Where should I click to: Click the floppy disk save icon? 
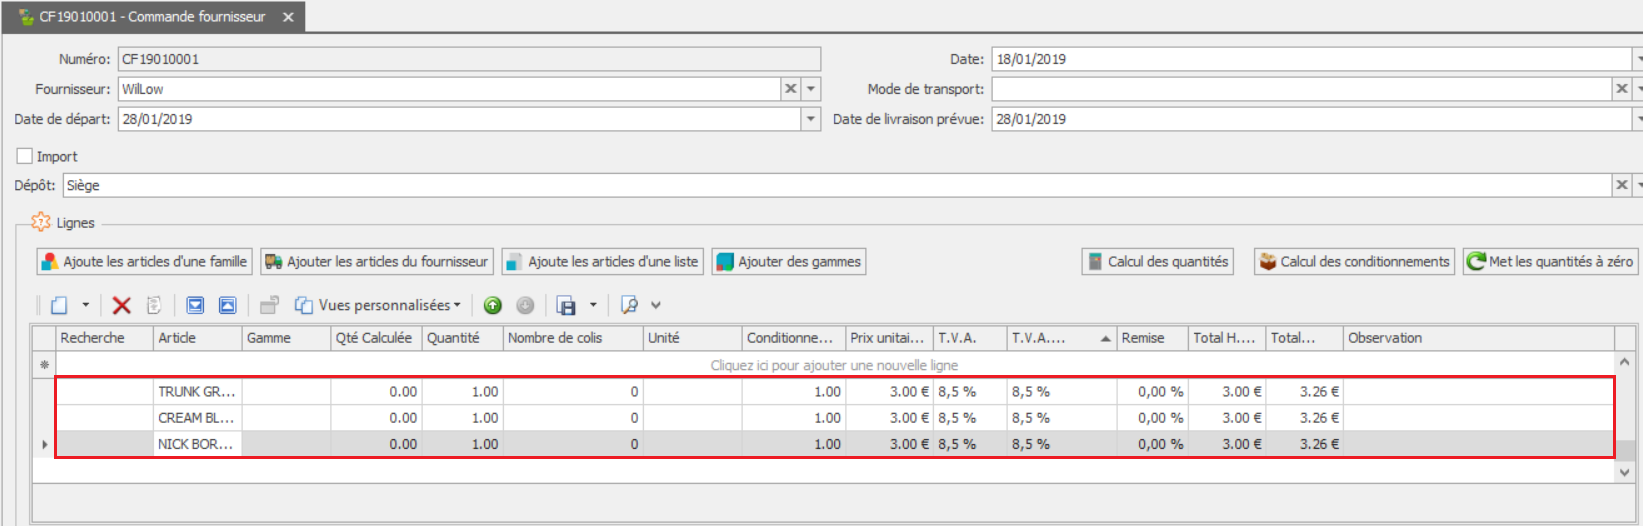coord(566,306)
